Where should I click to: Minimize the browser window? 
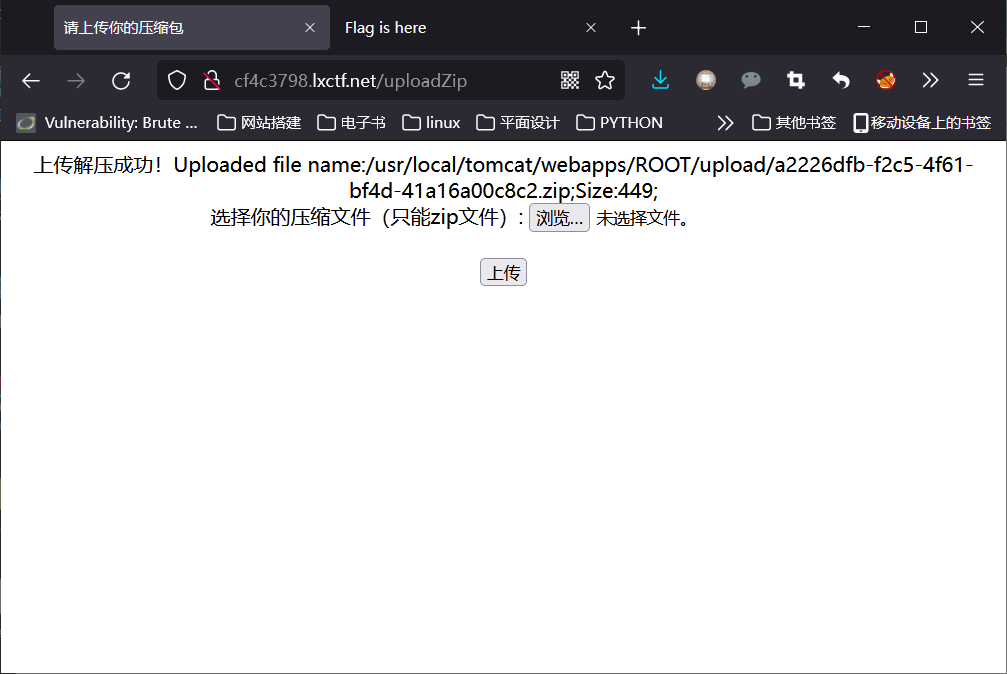click(864, 27)
